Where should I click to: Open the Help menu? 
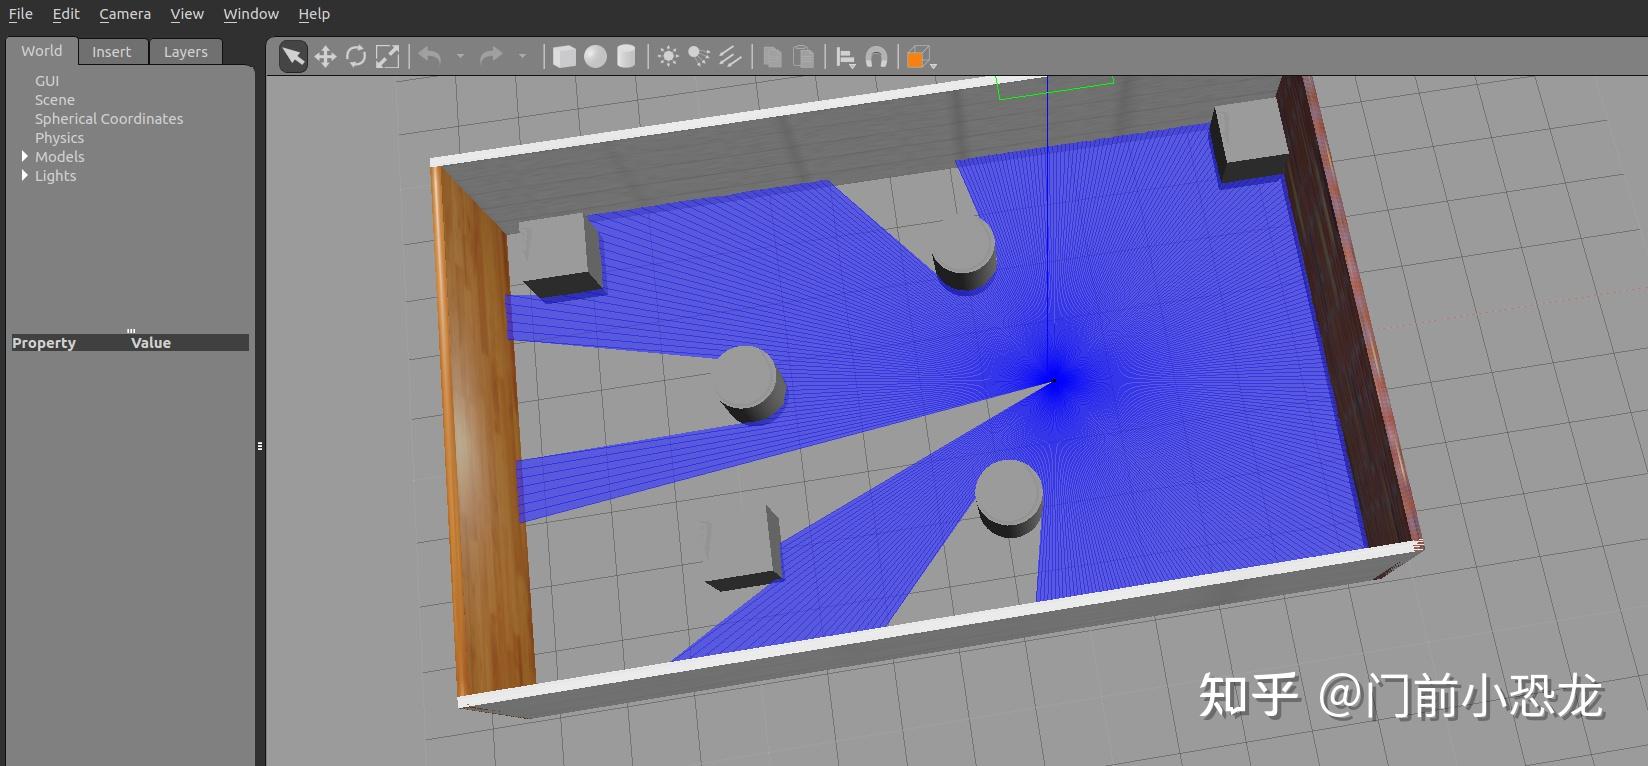coord(314,14)
